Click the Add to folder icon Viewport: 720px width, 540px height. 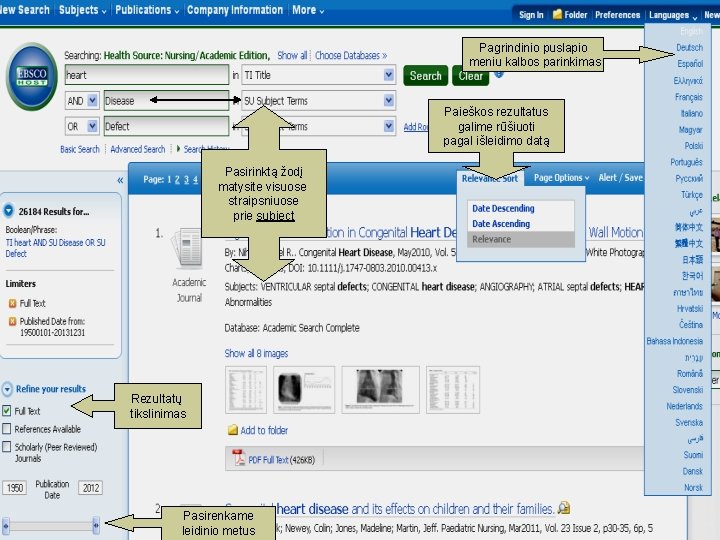pos(233,430)
